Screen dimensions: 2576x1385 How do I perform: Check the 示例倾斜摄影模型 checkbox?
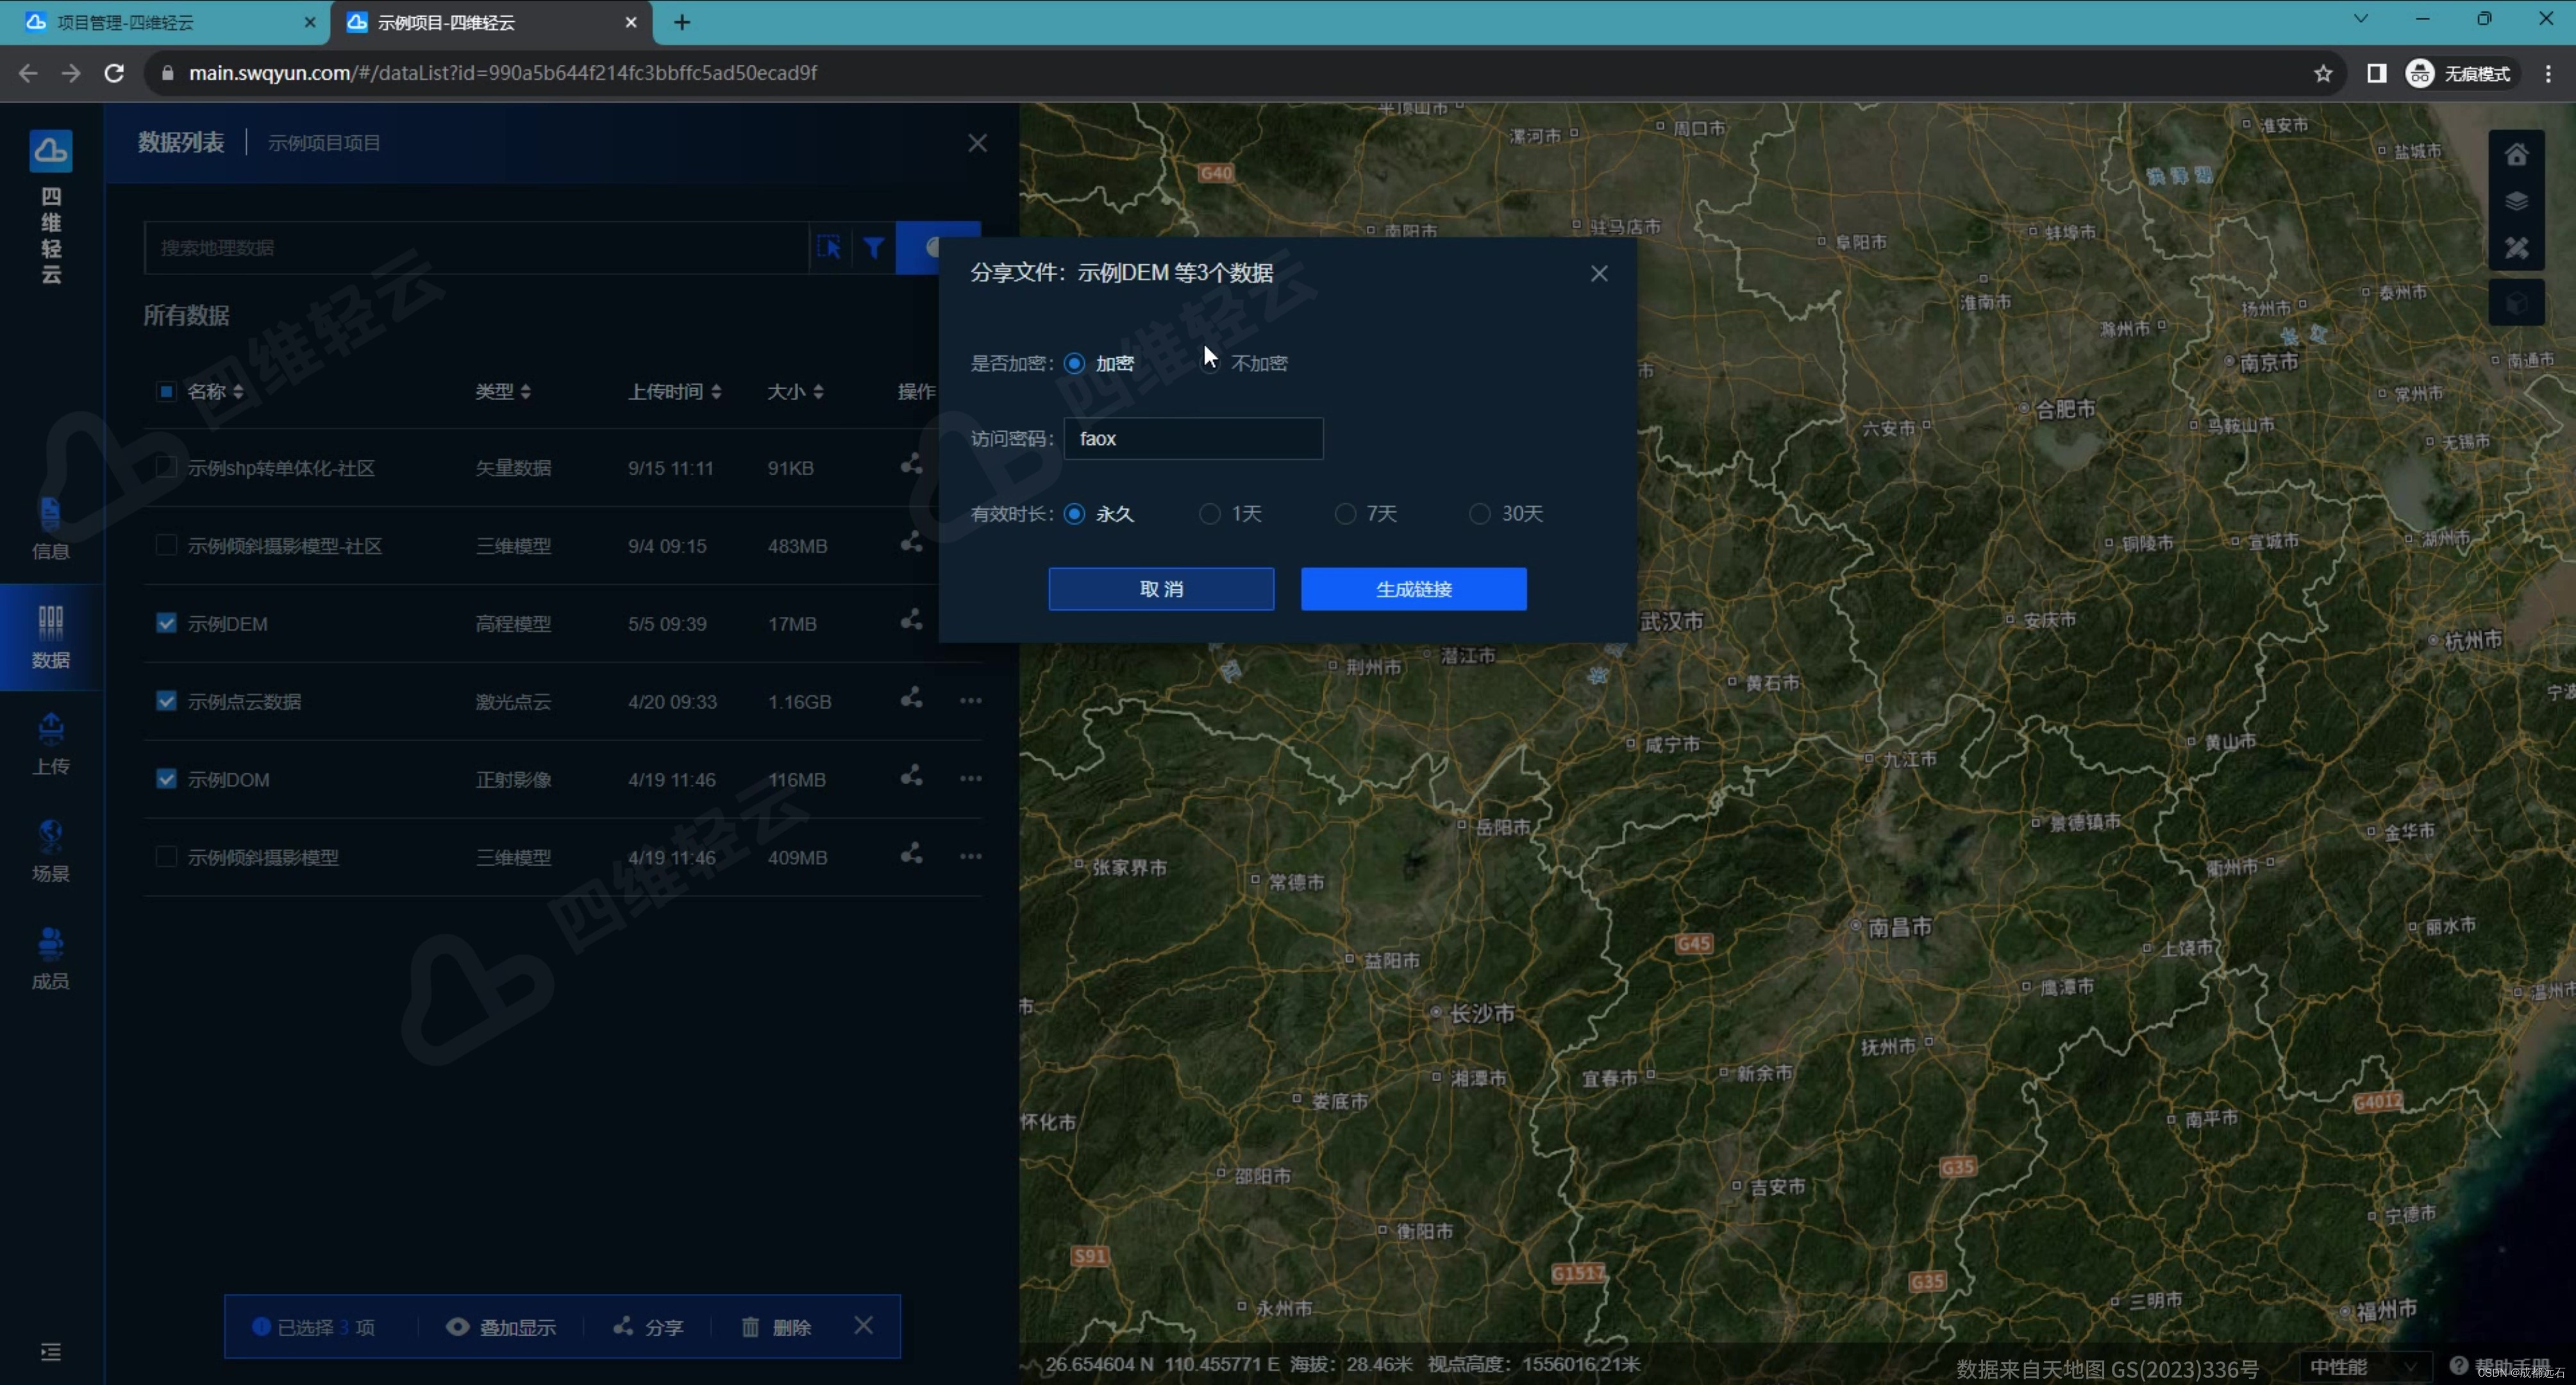pyautogui.click(x=166, y=857)
